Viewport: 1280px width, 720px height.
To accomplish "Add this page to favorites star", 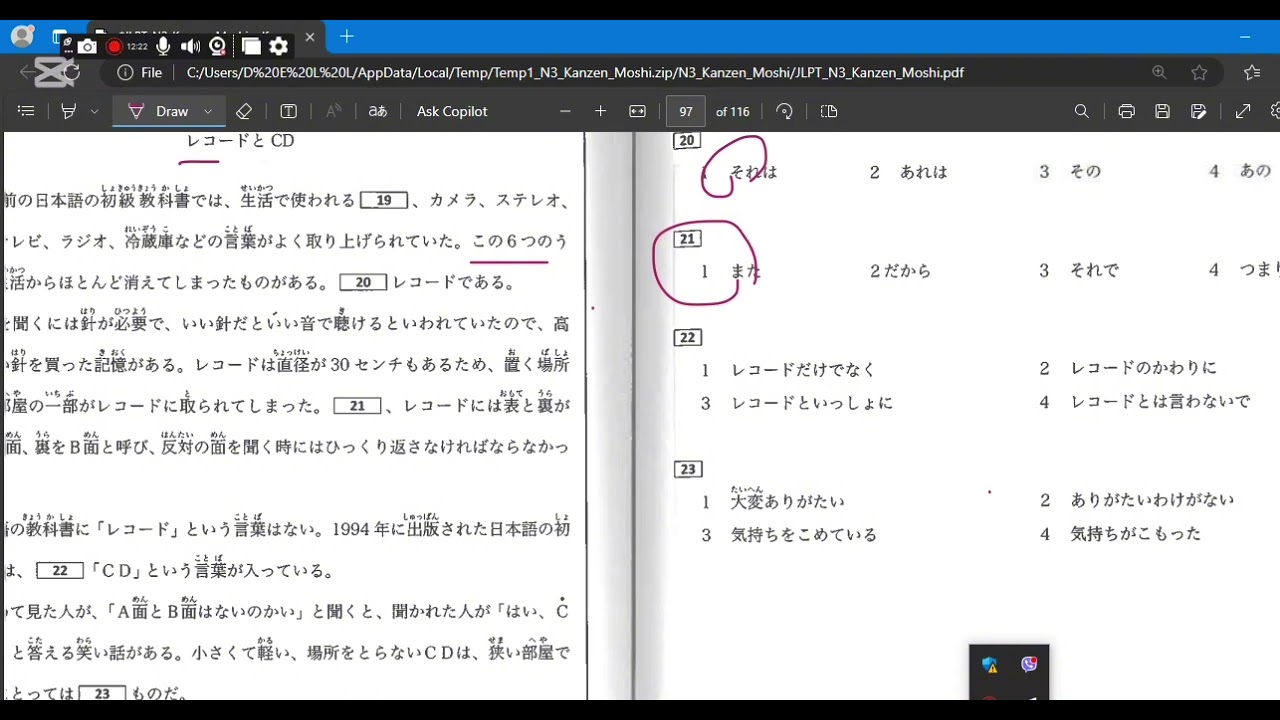I will 1199,72.
